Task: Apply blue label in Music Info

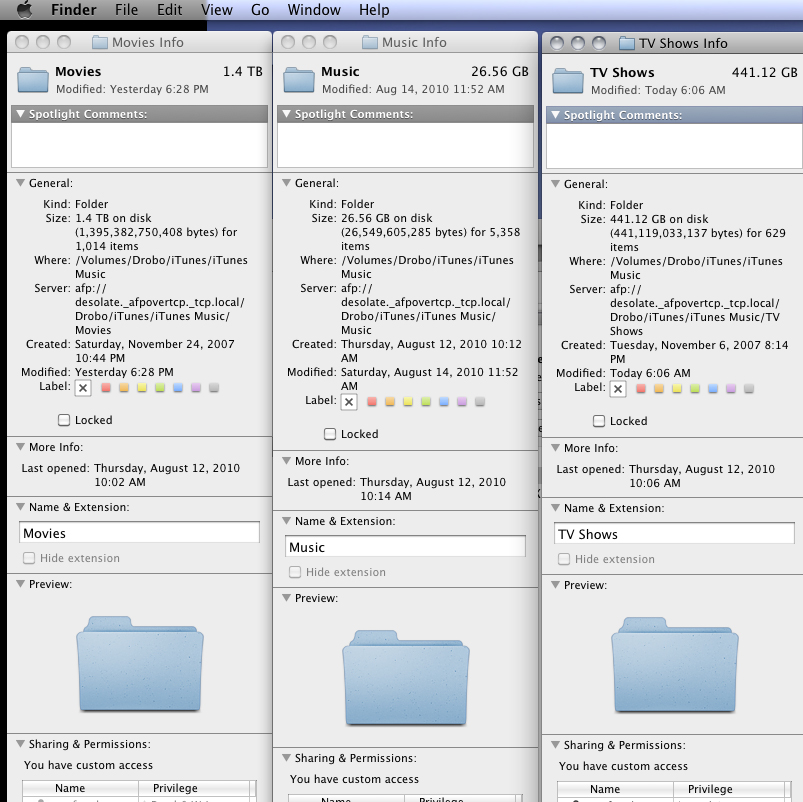Action: tap(443, 402)
